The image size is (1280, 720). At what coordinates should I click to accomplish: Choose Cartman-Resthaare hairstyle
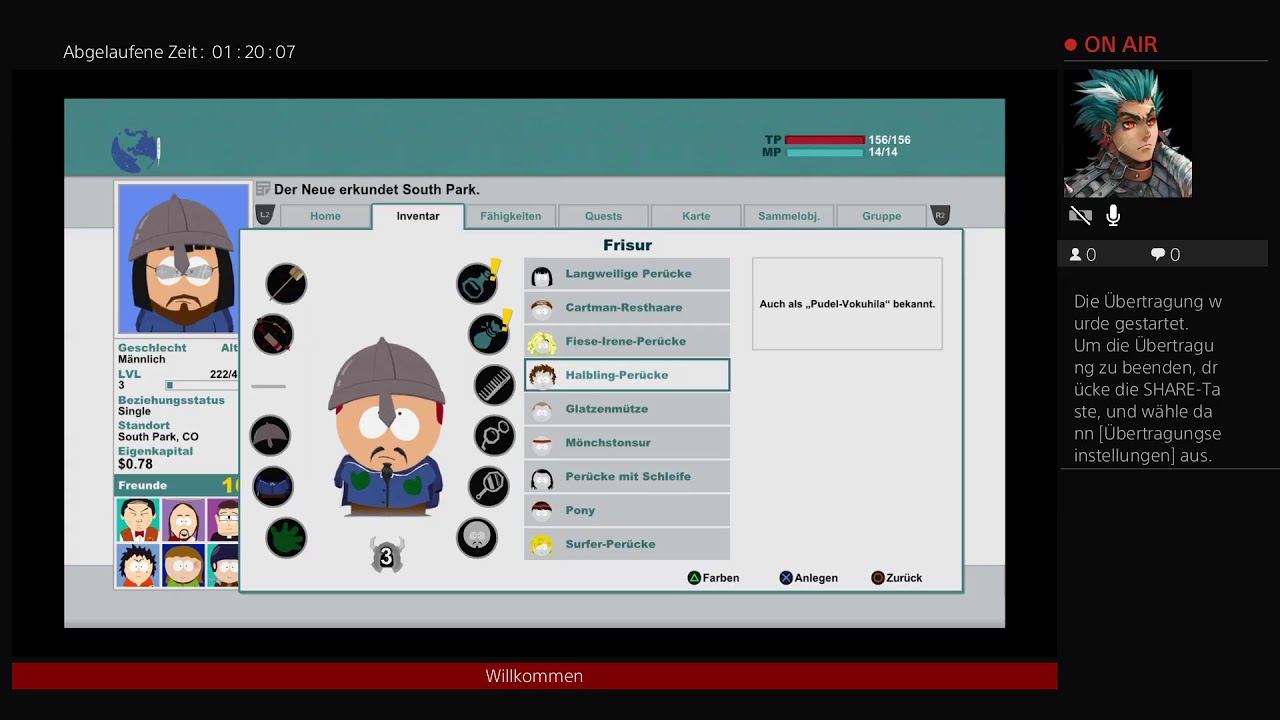627,307
